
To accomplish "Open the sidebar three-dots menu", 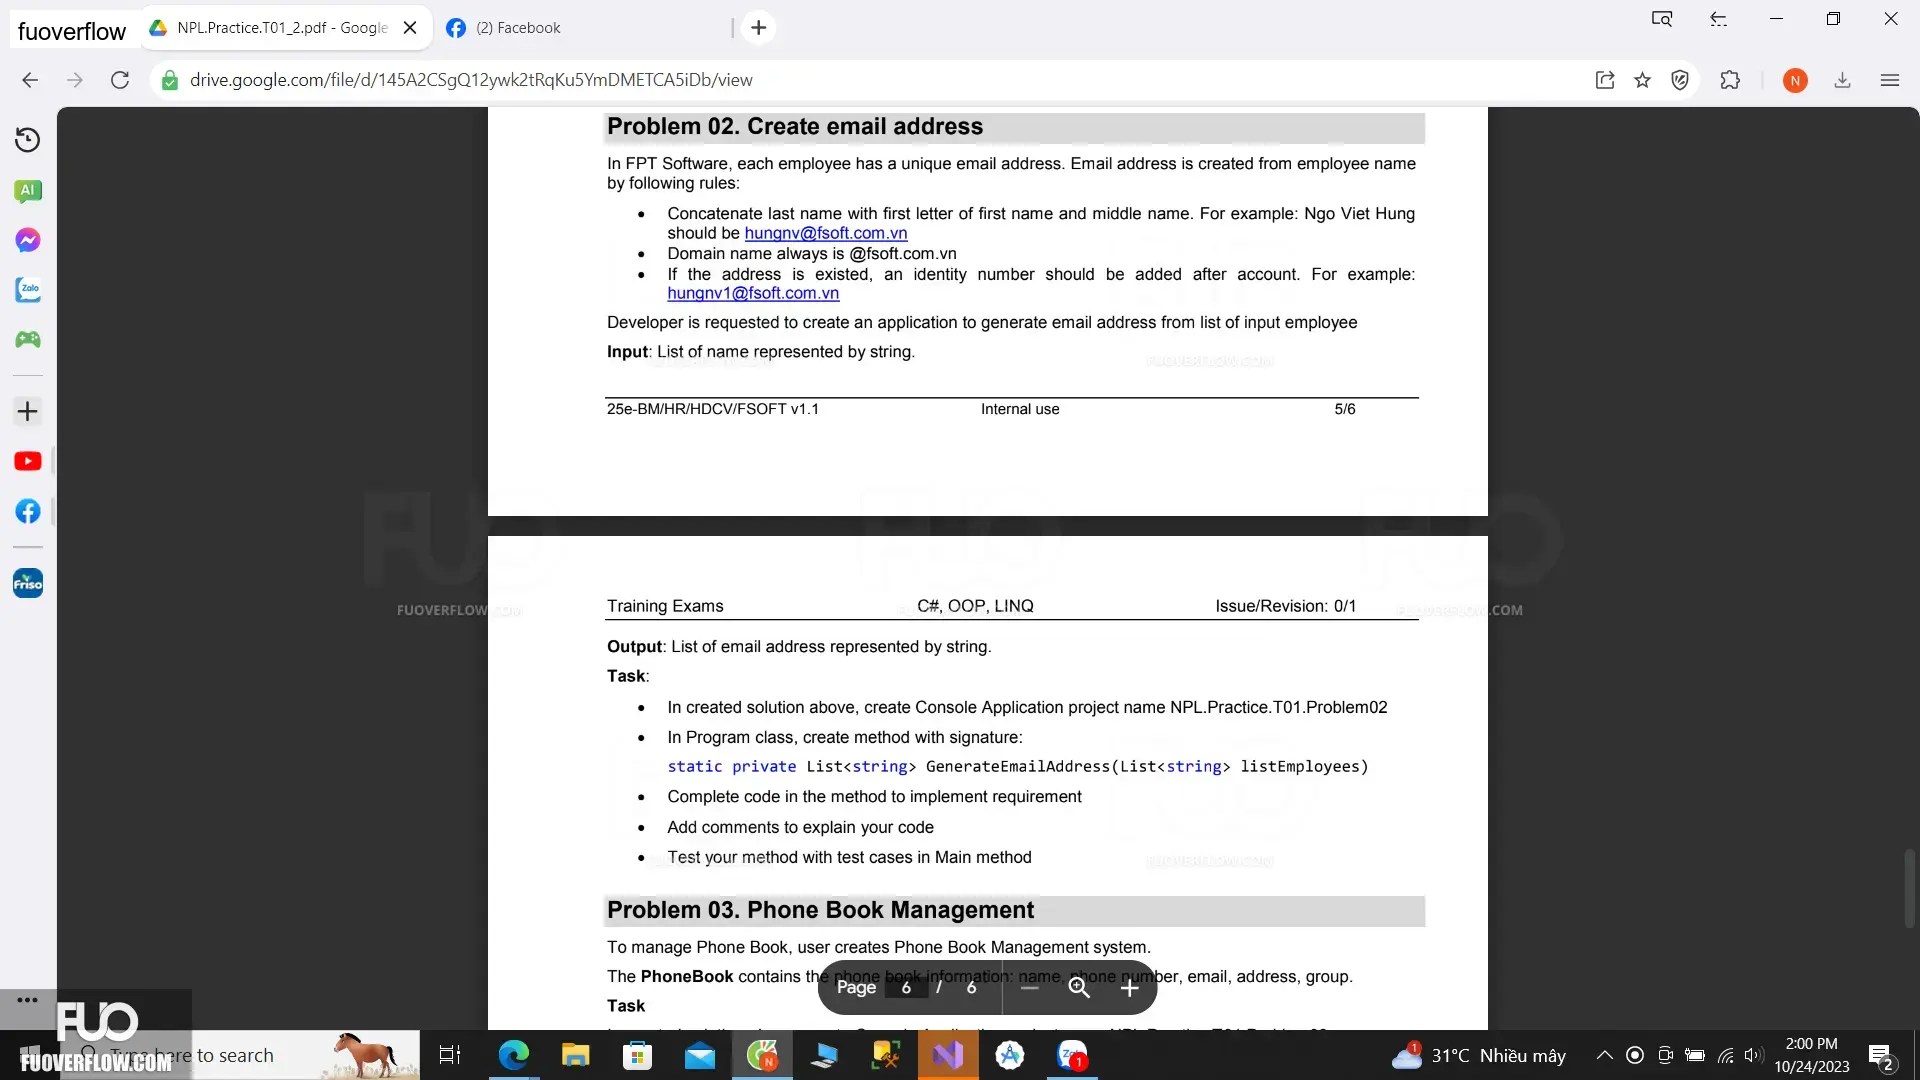I will [x=28, y=1000].
